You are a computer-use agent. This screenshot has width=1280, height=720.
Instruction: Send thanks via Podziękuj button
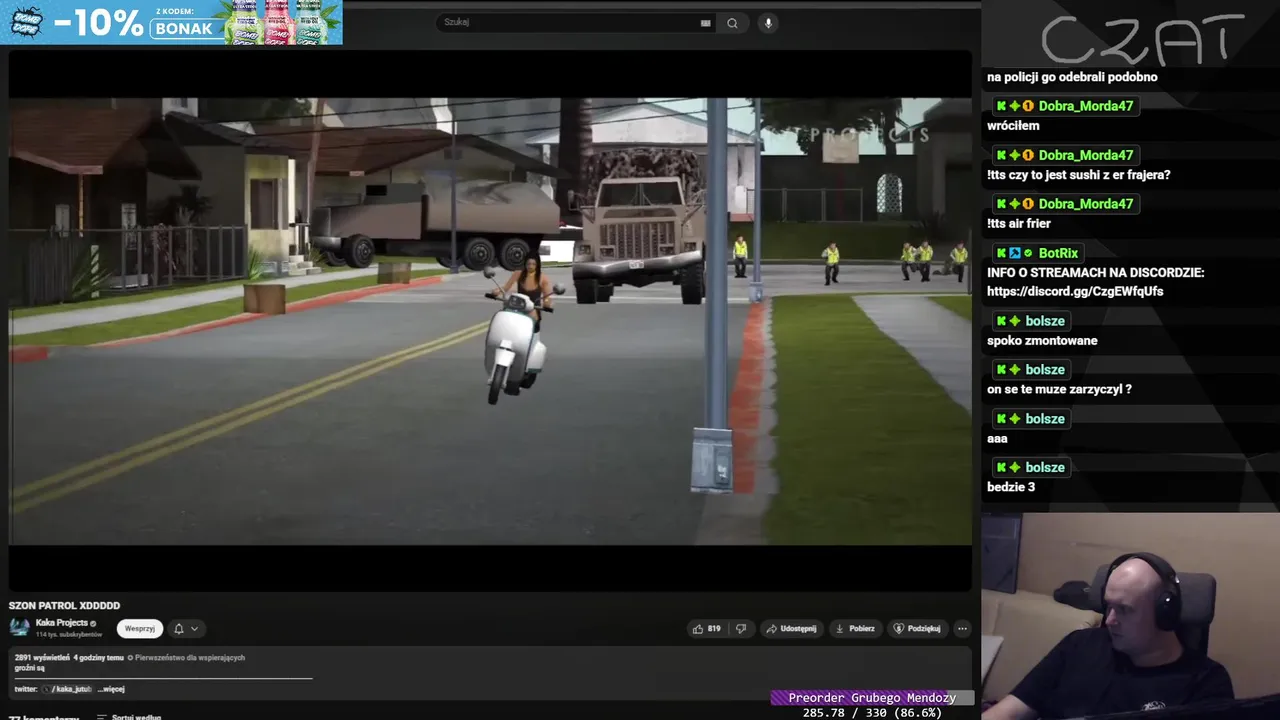917,629
